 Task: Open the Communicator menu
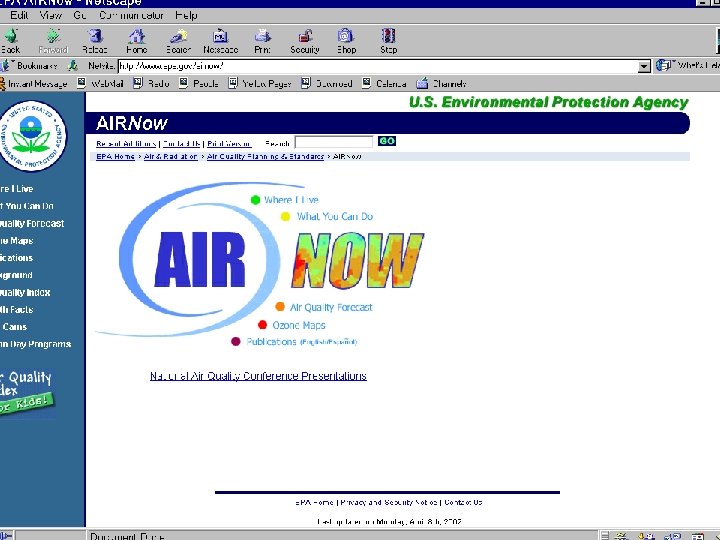[131, 15]
